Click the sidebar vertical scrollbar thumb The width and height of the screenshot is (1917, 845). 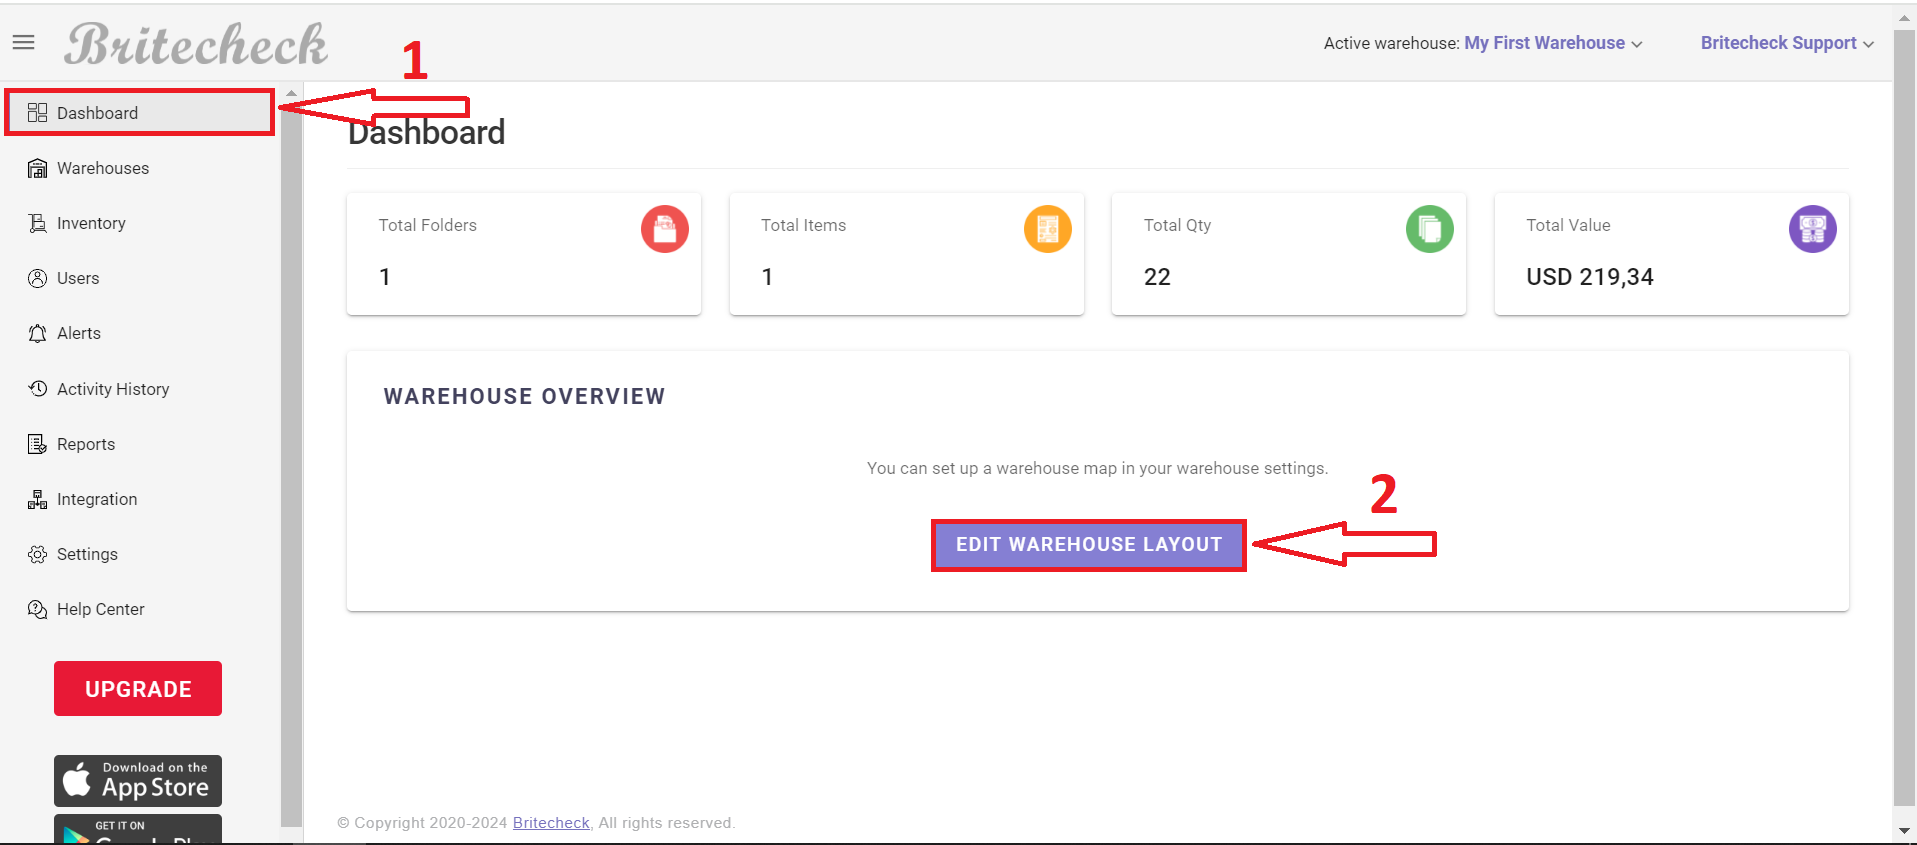(x=291, y=463)
